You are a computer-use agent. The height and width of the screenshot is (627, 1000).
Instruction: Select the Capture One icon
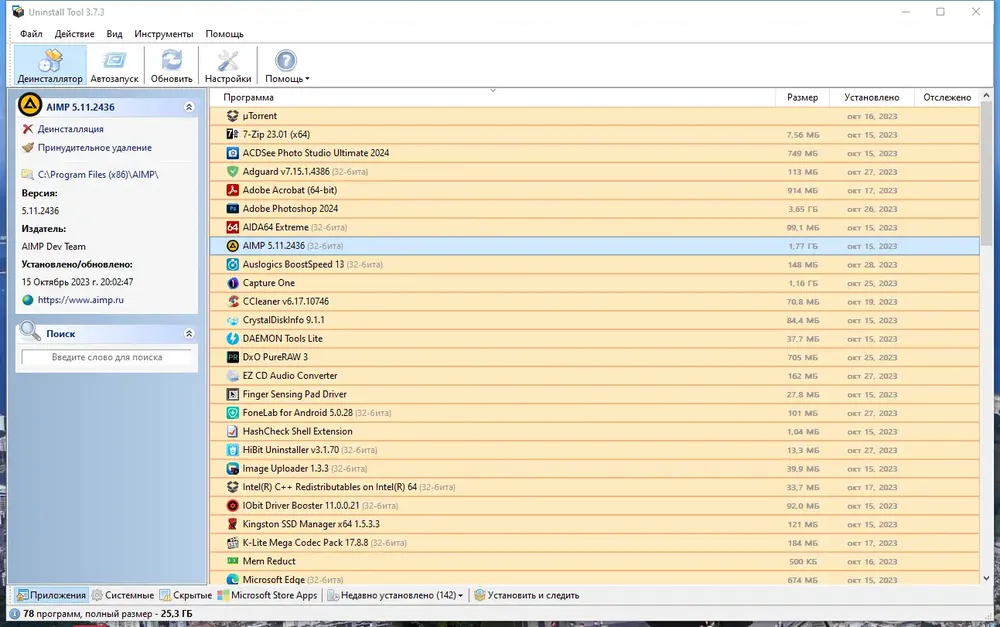click(233, 283)
